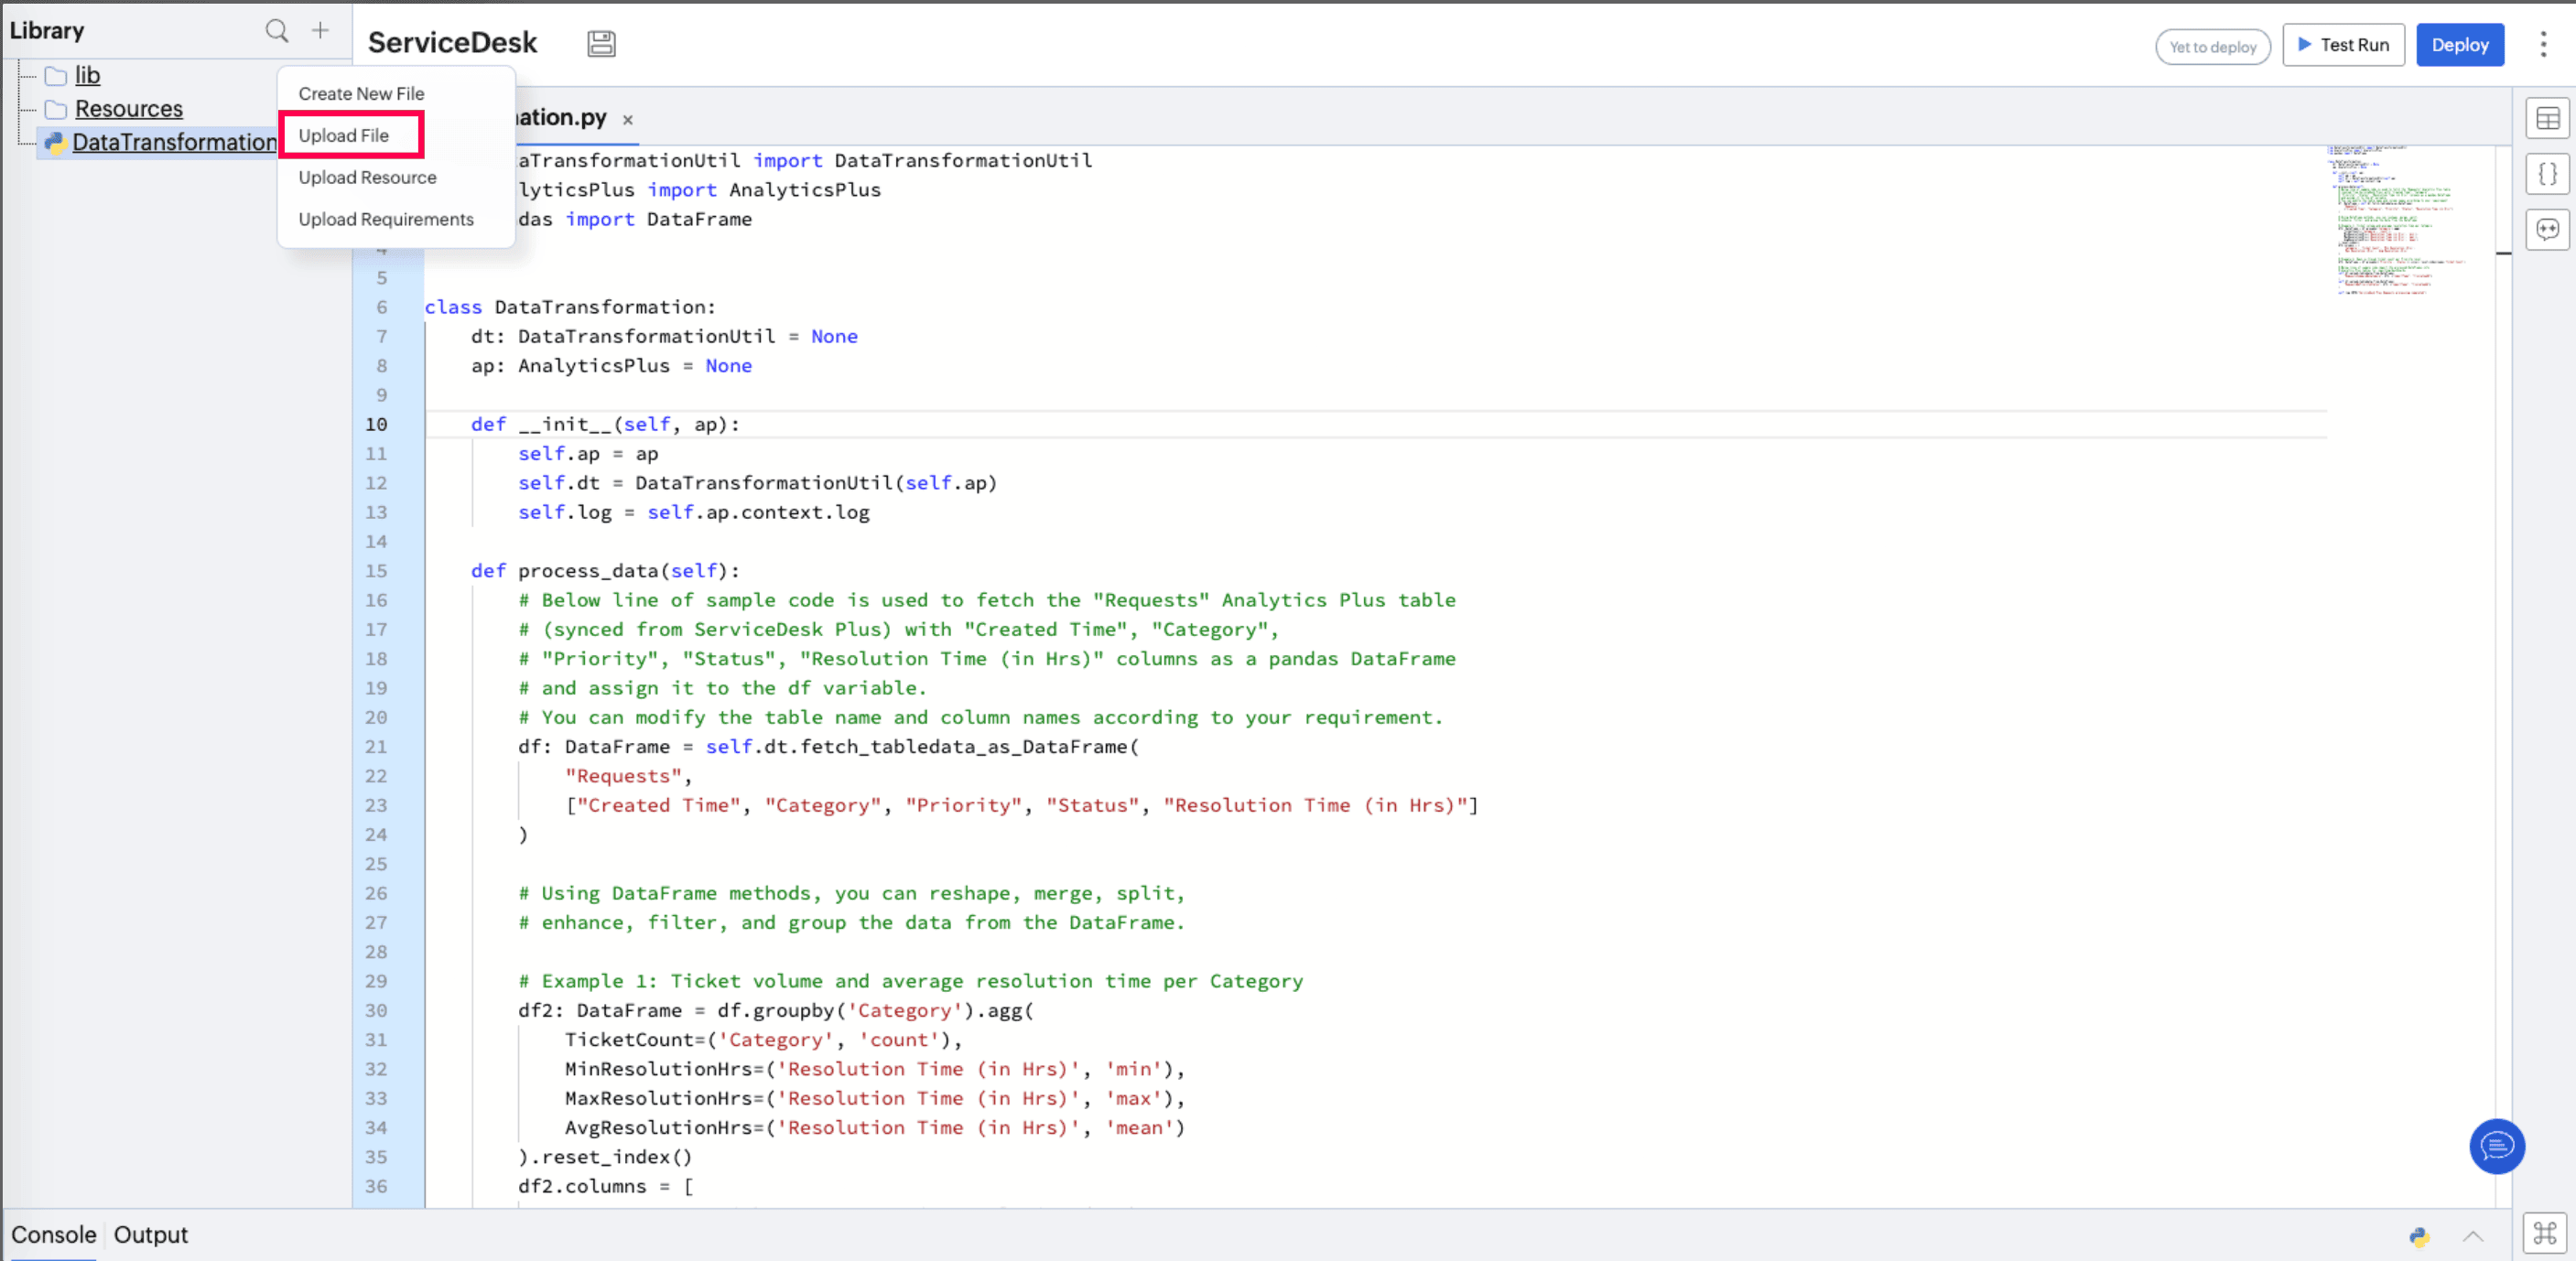Open the lib folder in Library tree
The width and height of the screenshot is (2576, 1261).
pos(87,76)
